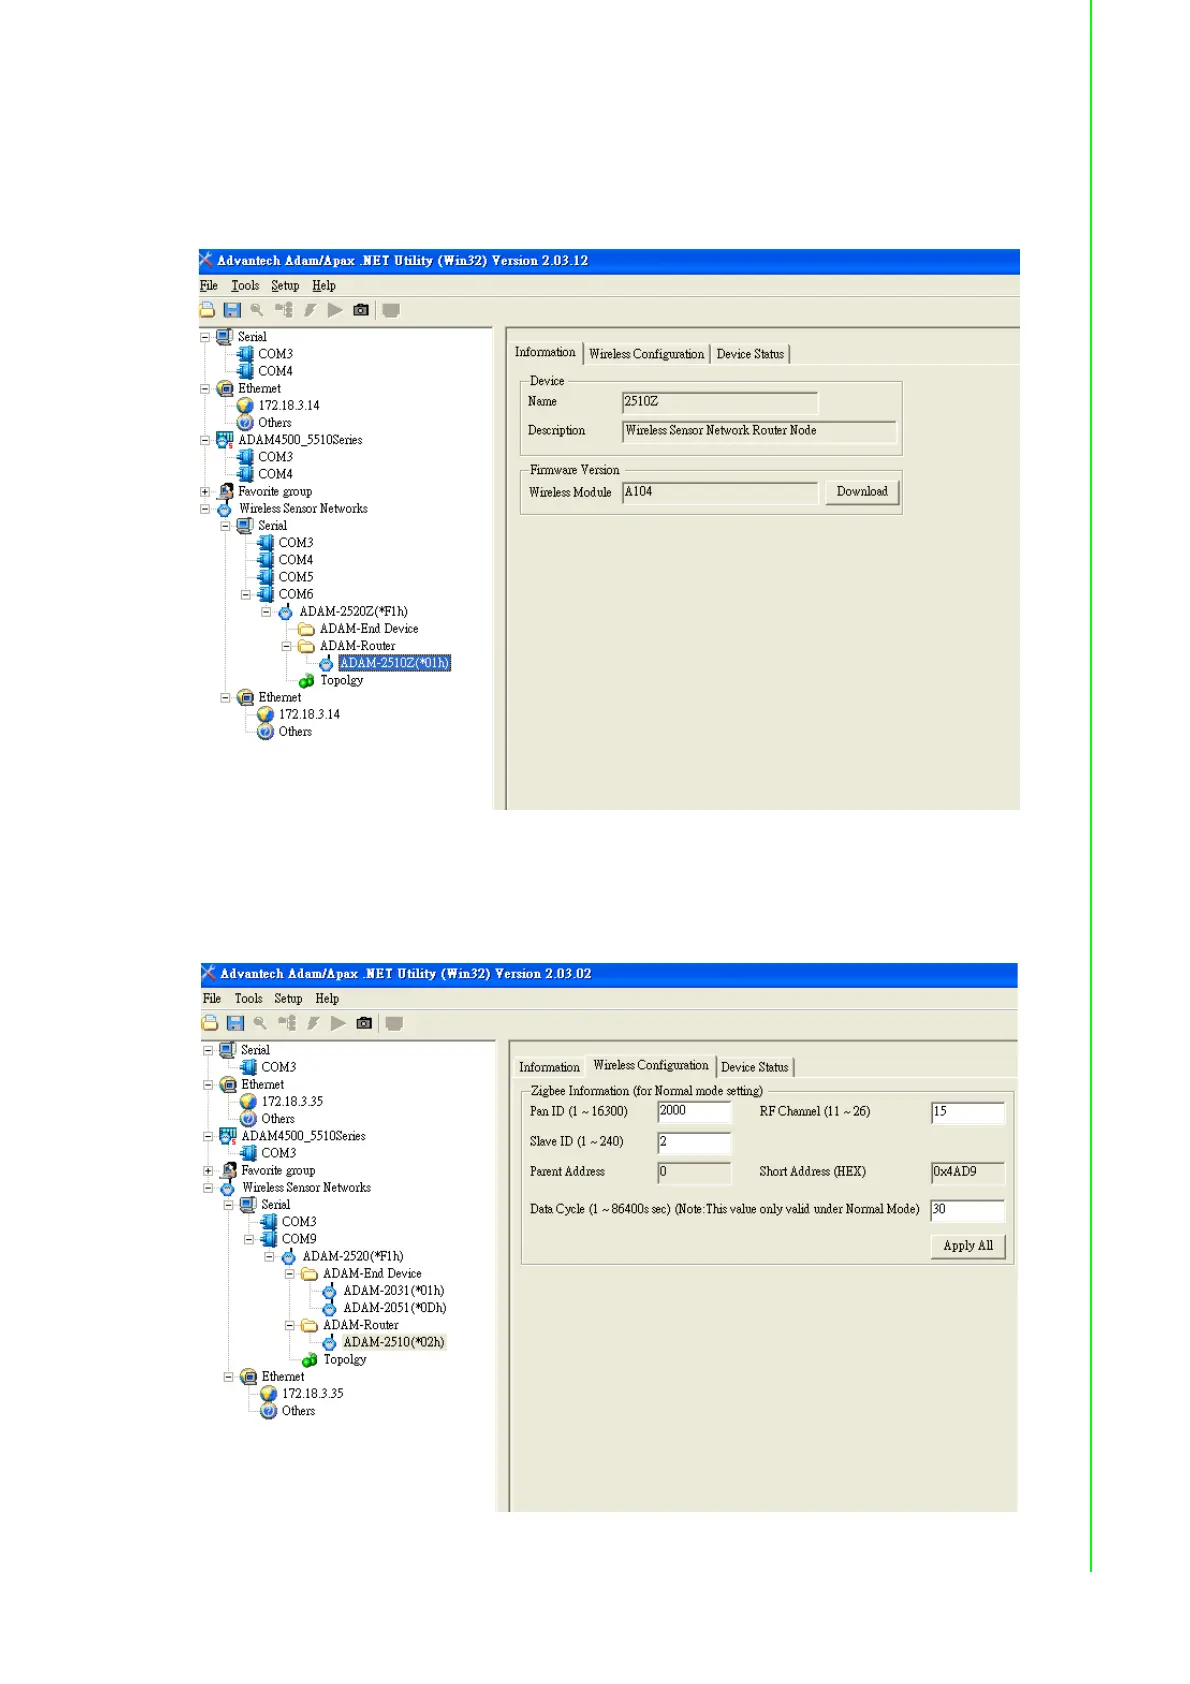Click the camera icon in version 2.03.12 toolbar
1190x1684 pixels.
point(361,310)
